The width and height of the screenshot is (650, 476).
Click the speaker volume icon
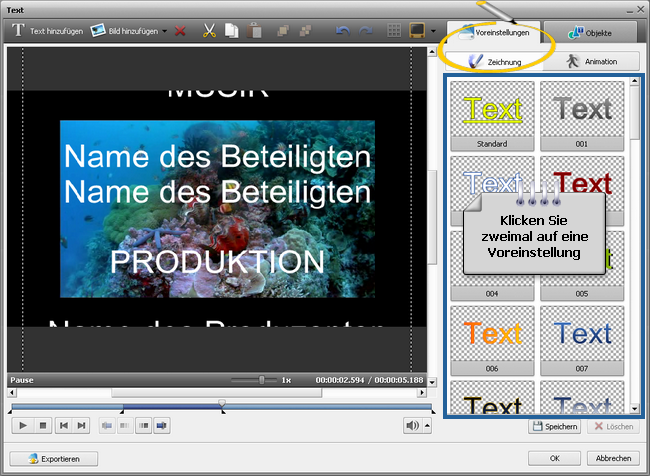pos(412,425)
